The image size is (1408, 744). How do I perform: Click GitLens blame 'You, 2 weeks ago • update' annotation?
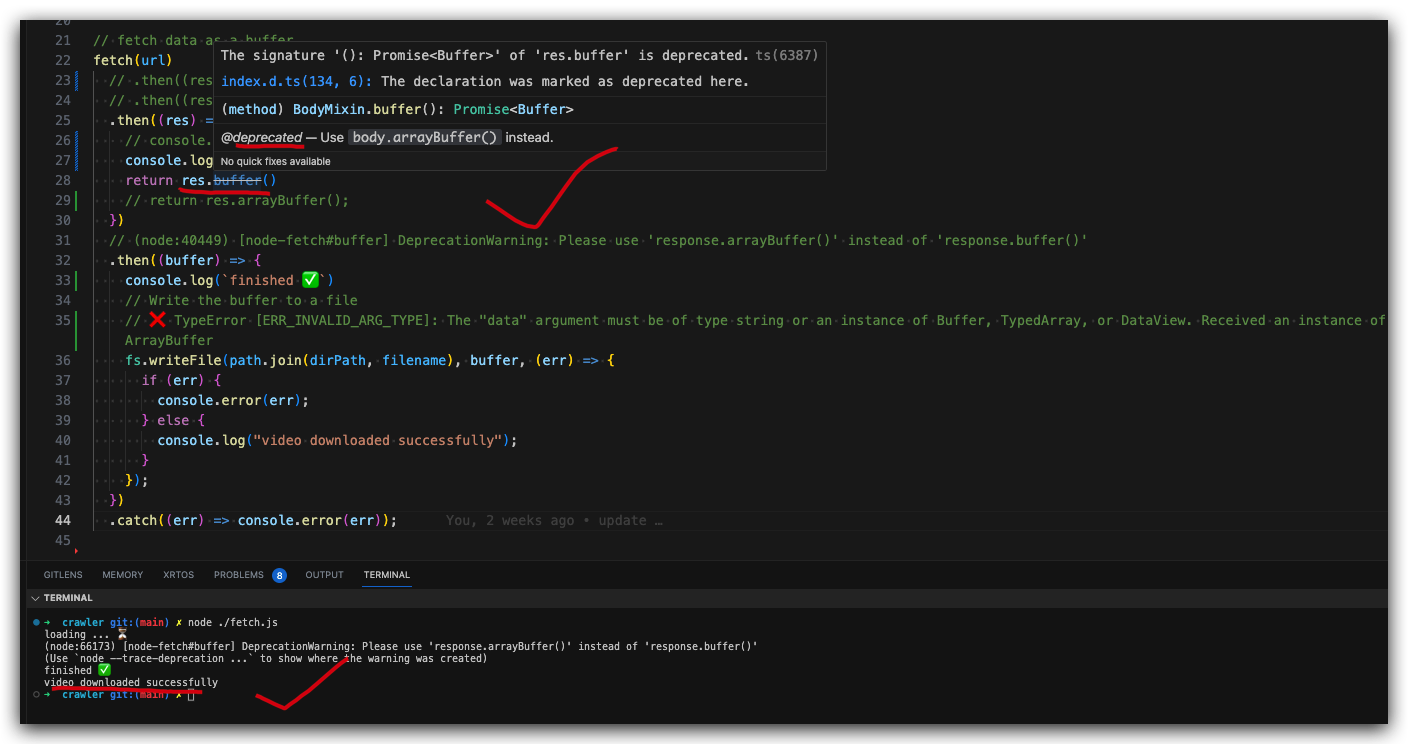[x=553, y=520]
